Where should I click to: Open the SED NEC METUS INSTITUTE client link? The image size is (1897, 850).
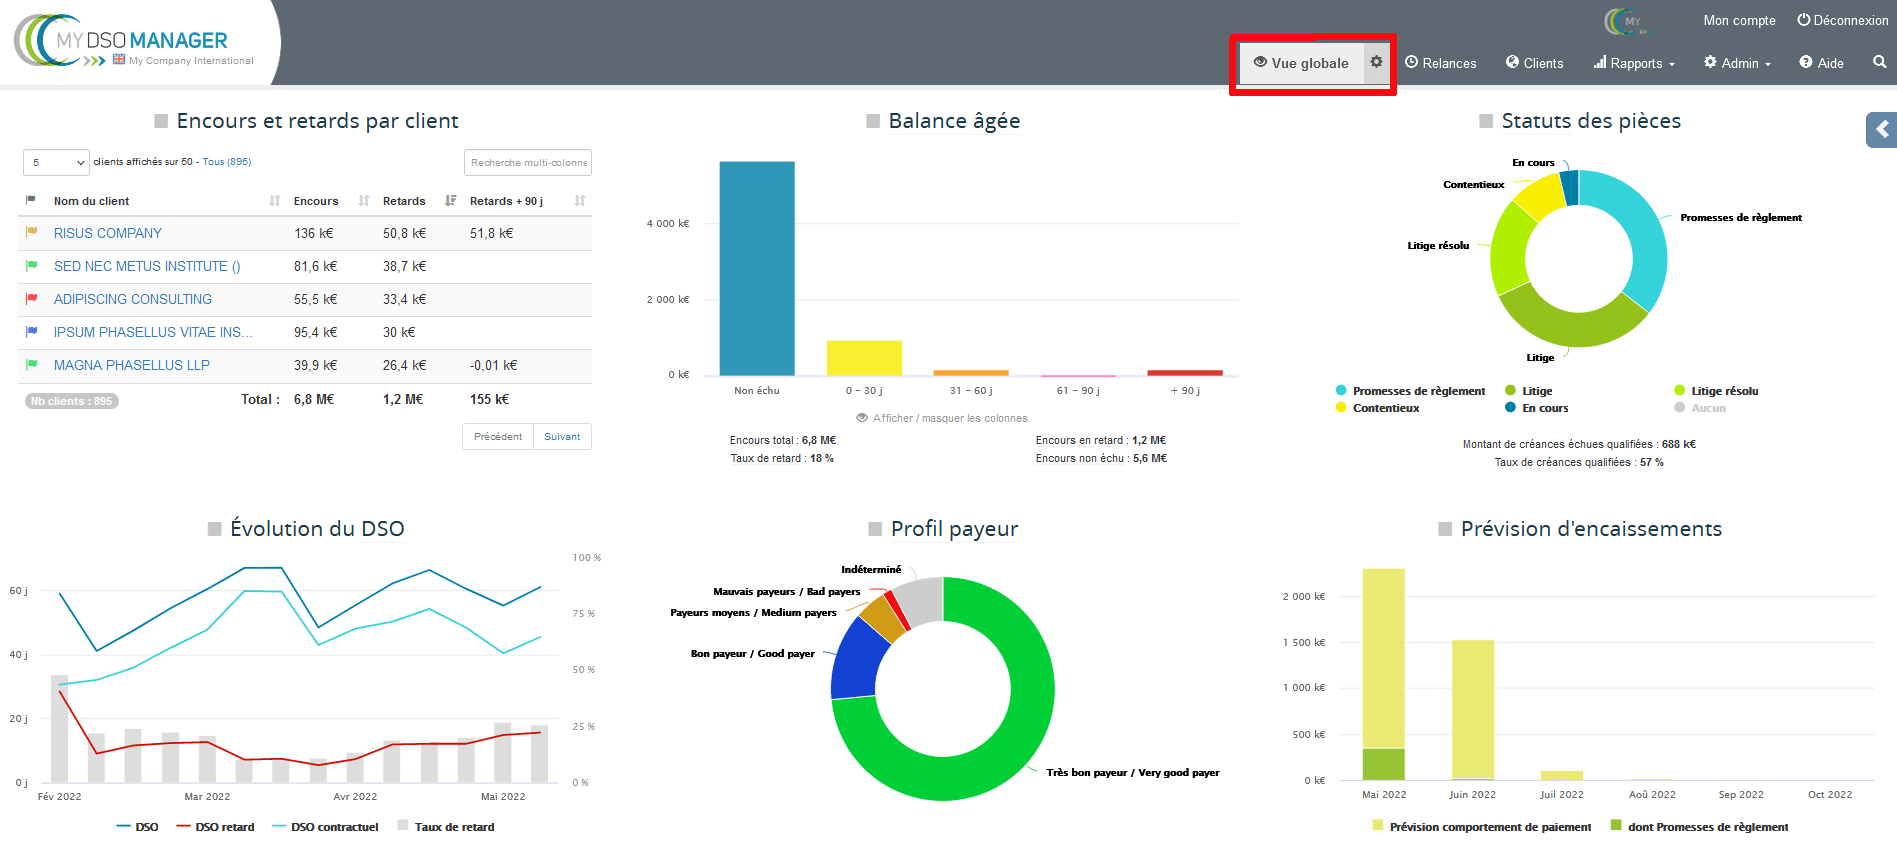146,266
